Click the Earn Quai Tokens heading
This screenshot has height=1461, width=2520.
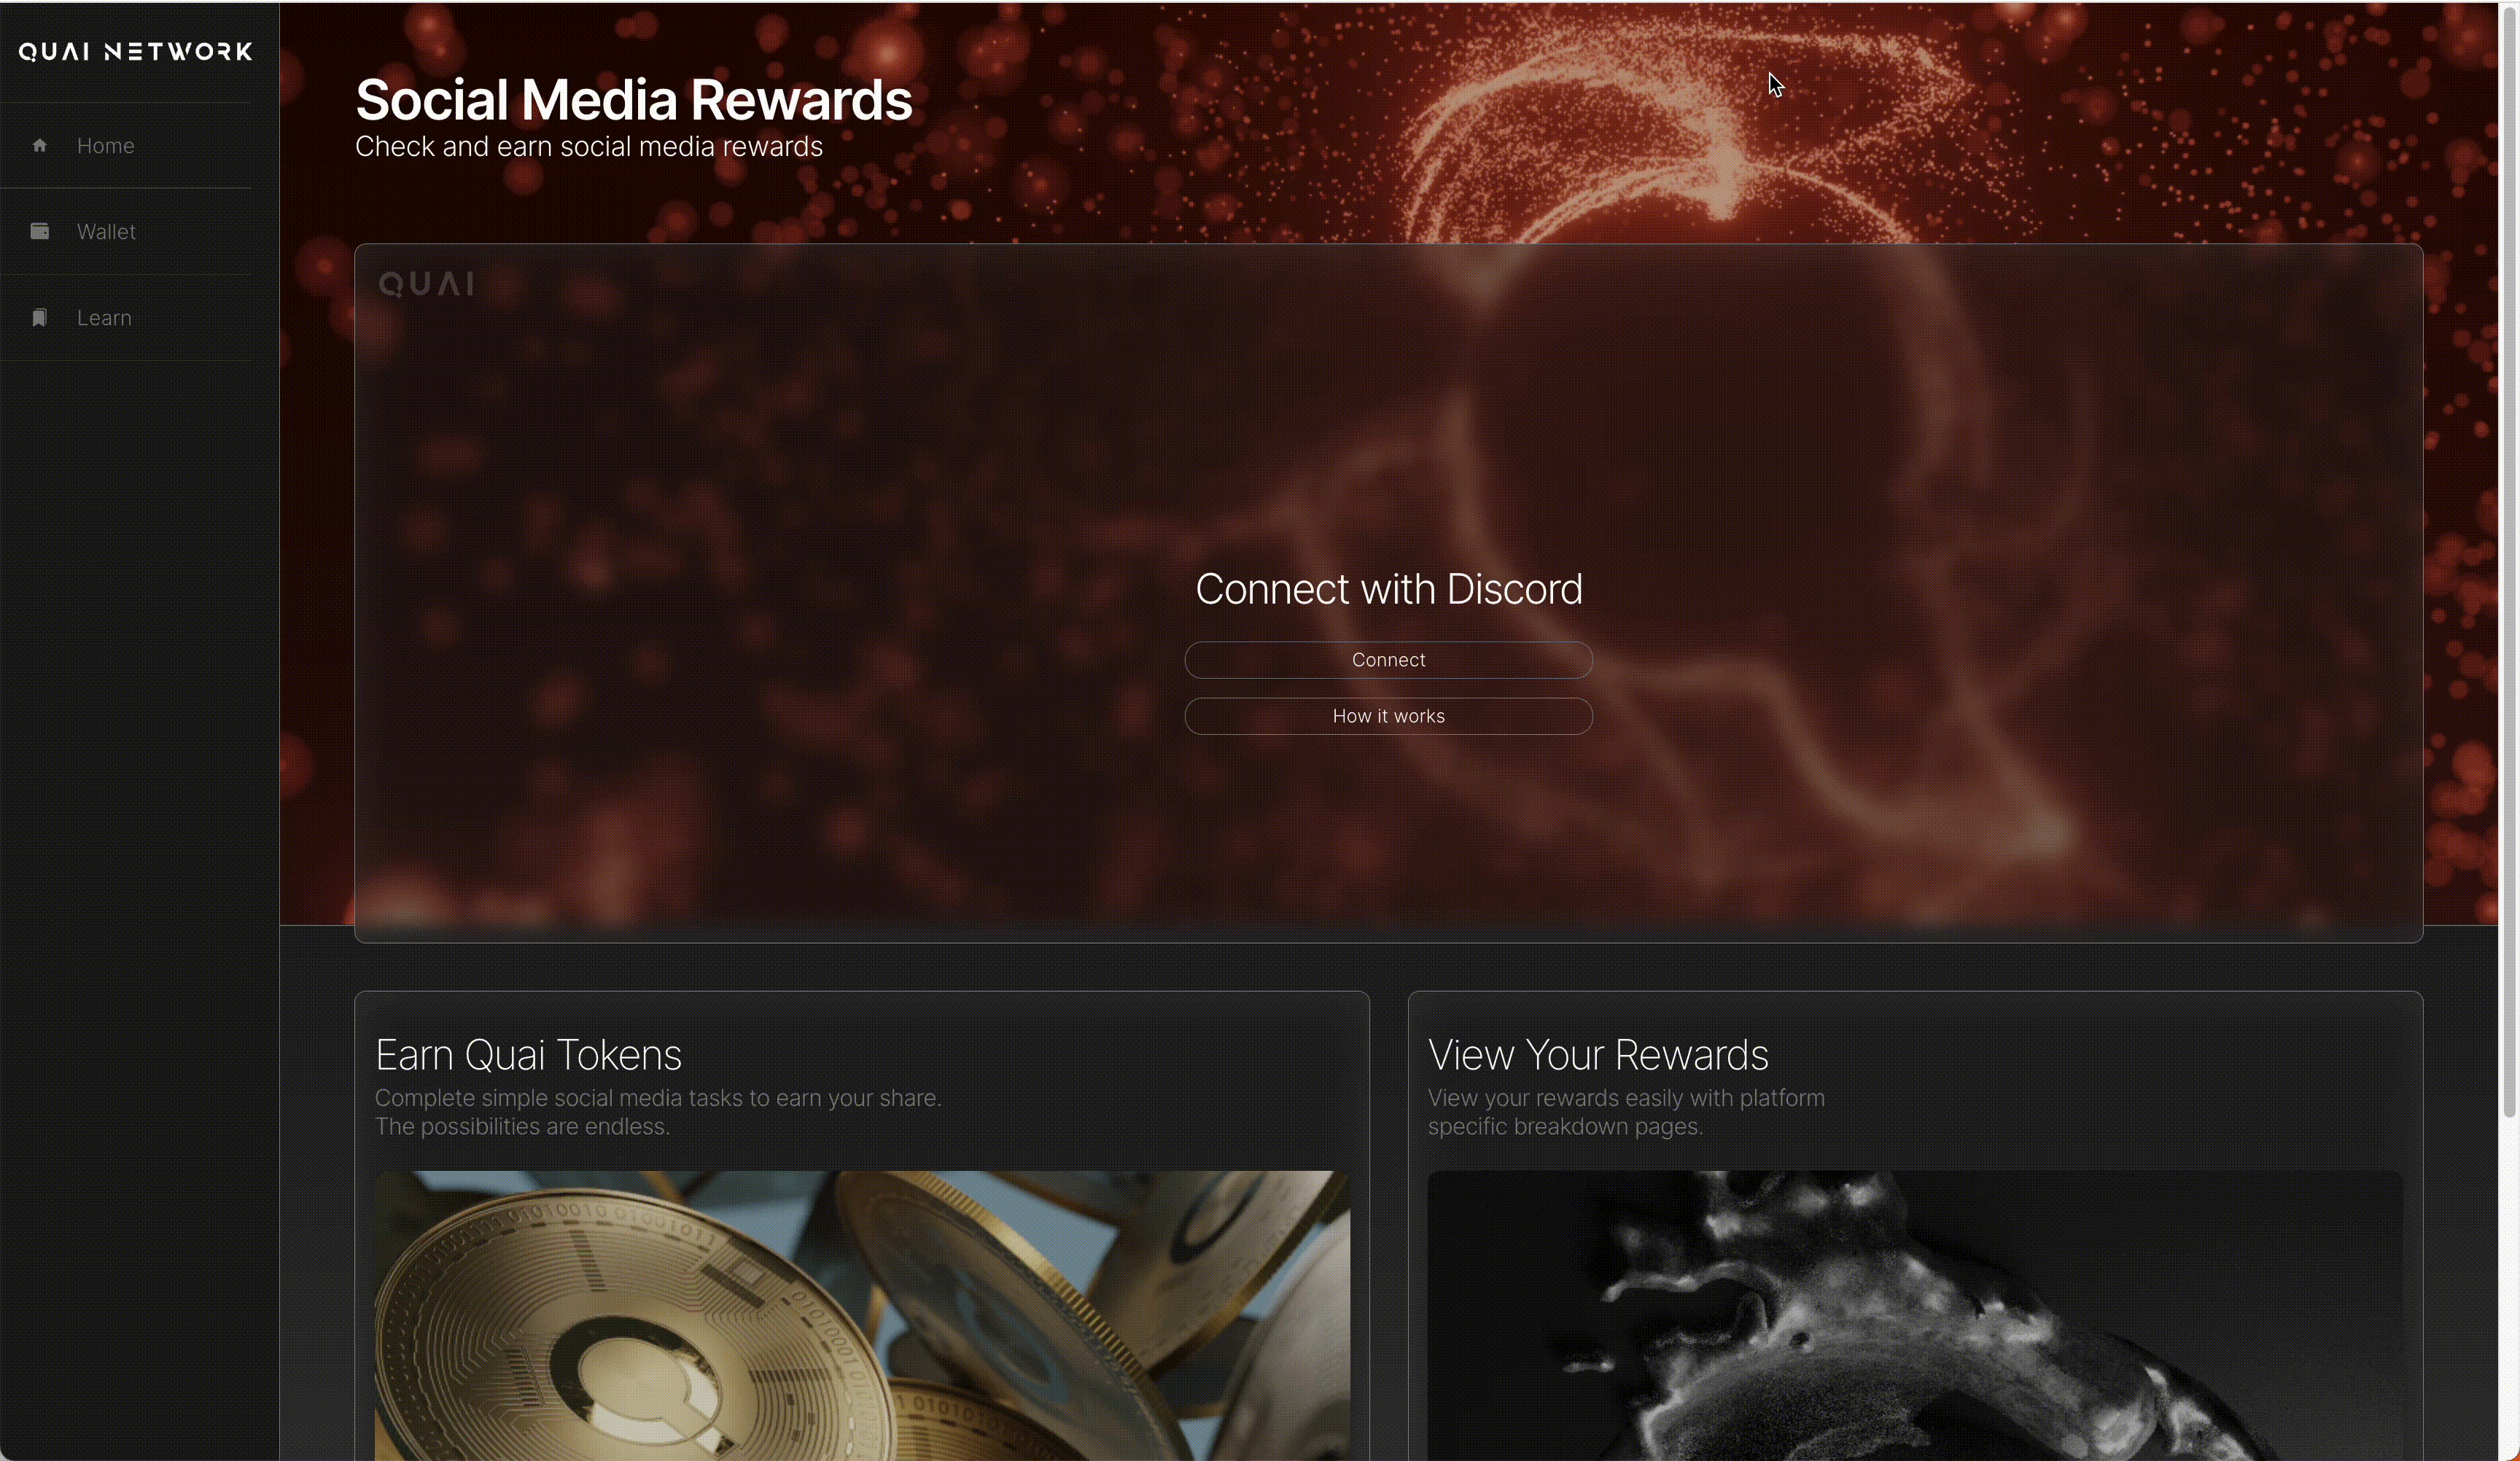coord(528,1055)
